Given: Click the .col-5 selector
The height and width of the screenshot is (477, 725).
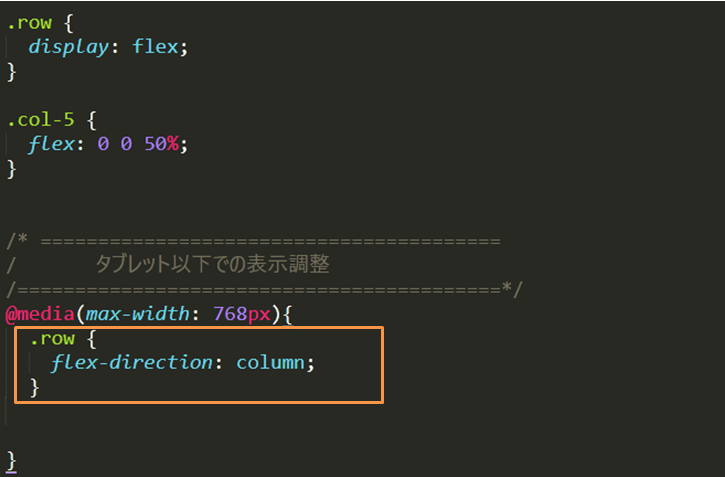Looking at the screenshot, I should click(41, 120).
